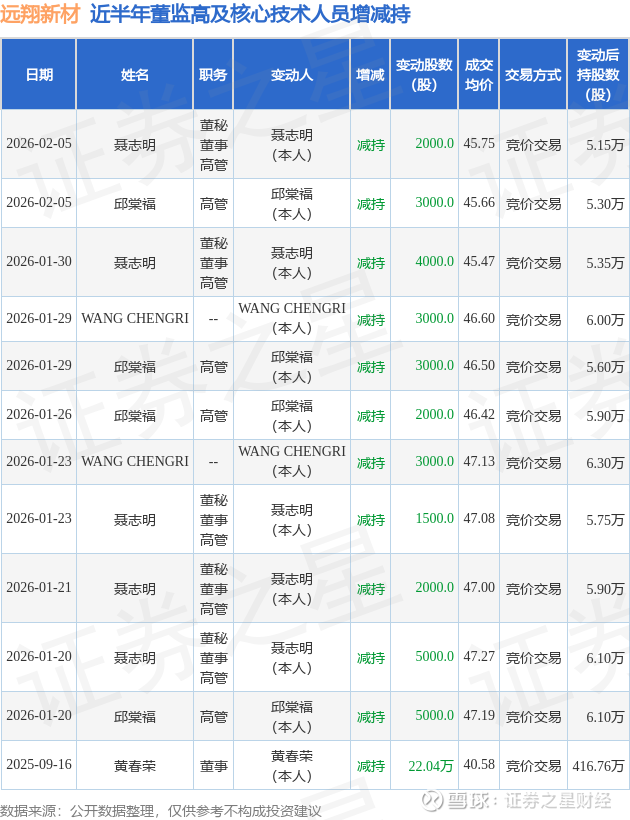The image size is (630, 820).
Task: Click the date 2025-09-16
Action: pos(39,765)
